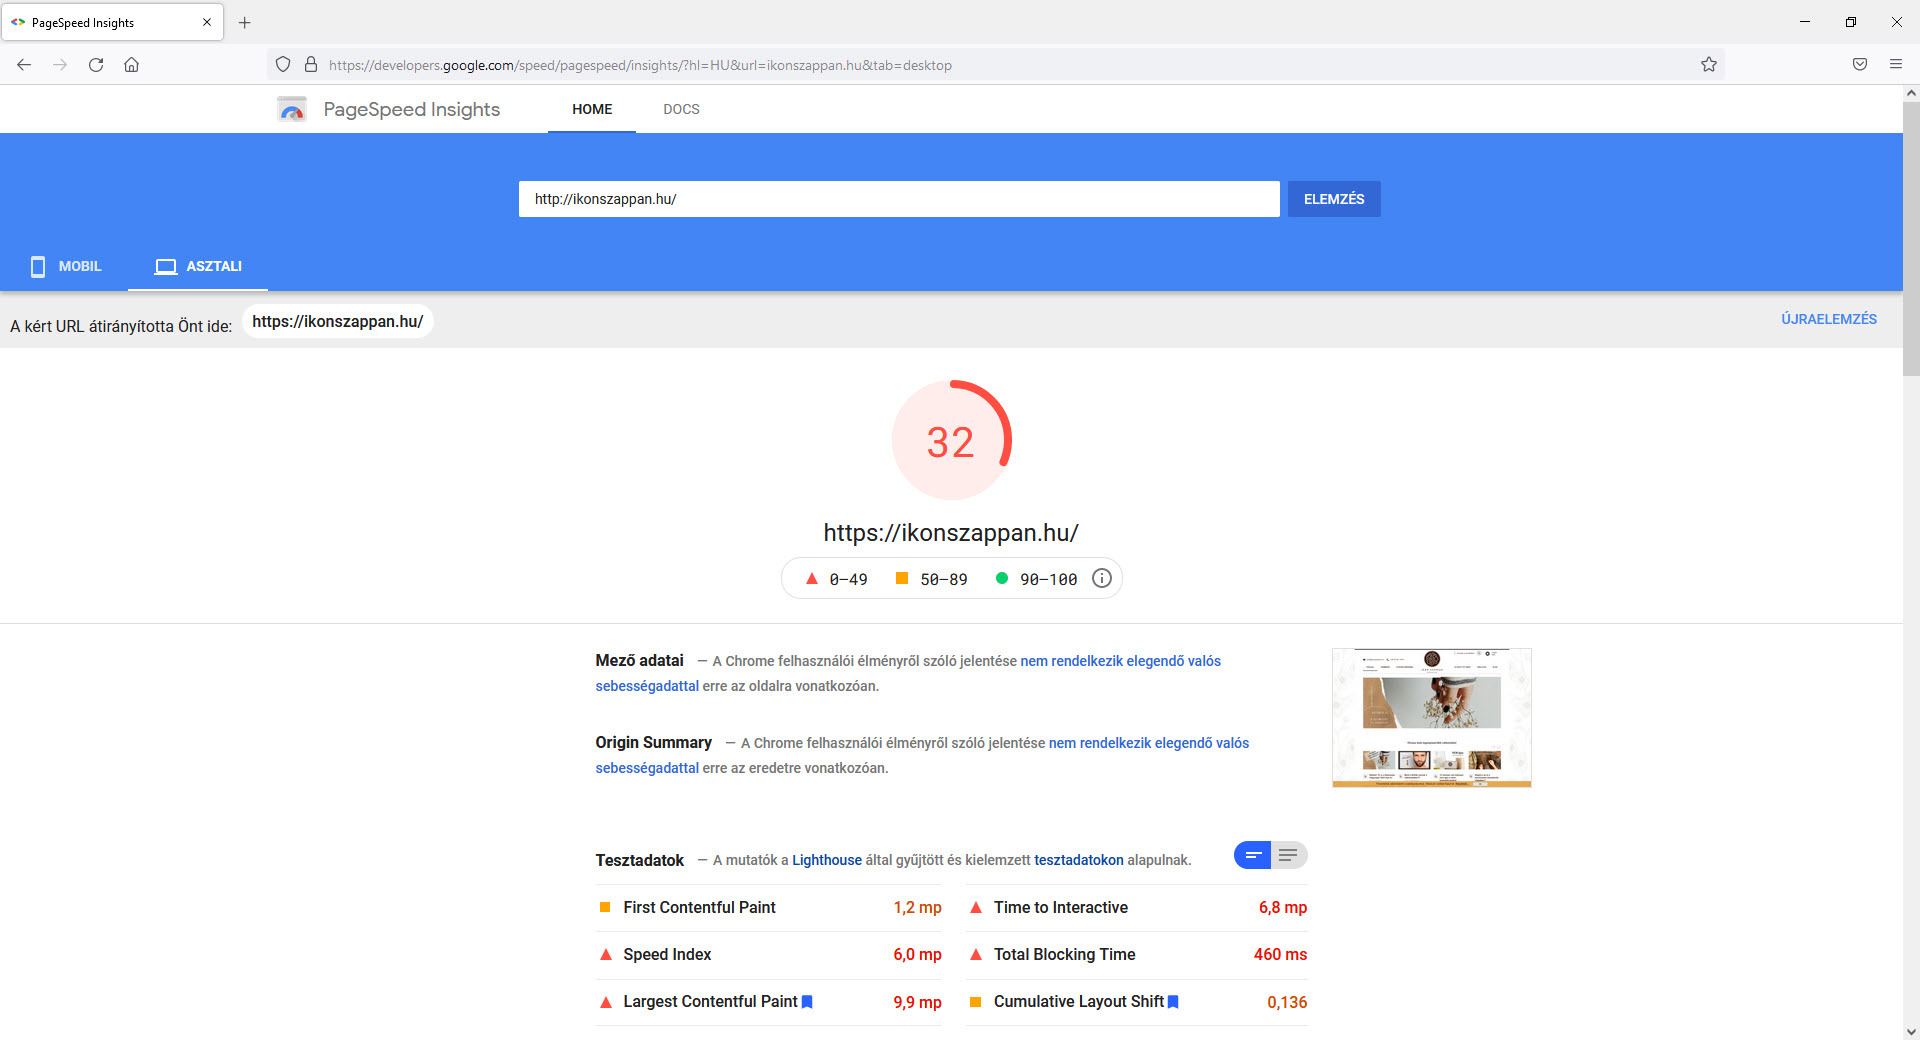
Task: Click the PageSpeed Insights logo icon
Action: (x=291, y=109)
